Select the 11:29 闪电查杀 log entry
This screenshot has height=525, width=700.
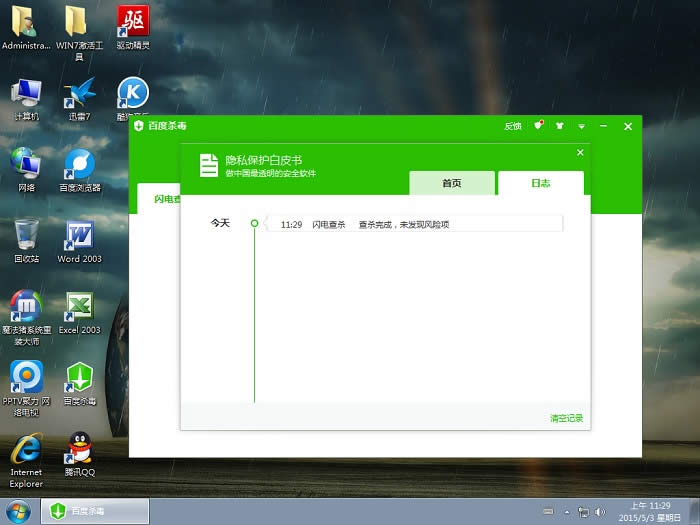tap(414, 224)
